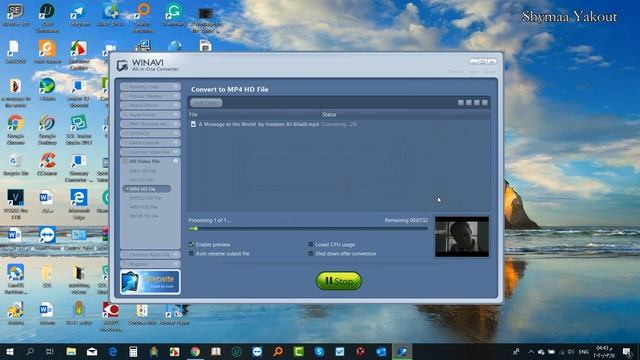Open Recycle Bin desktop icon
This screenshot has width=640, height=360.
click(16, 164)
